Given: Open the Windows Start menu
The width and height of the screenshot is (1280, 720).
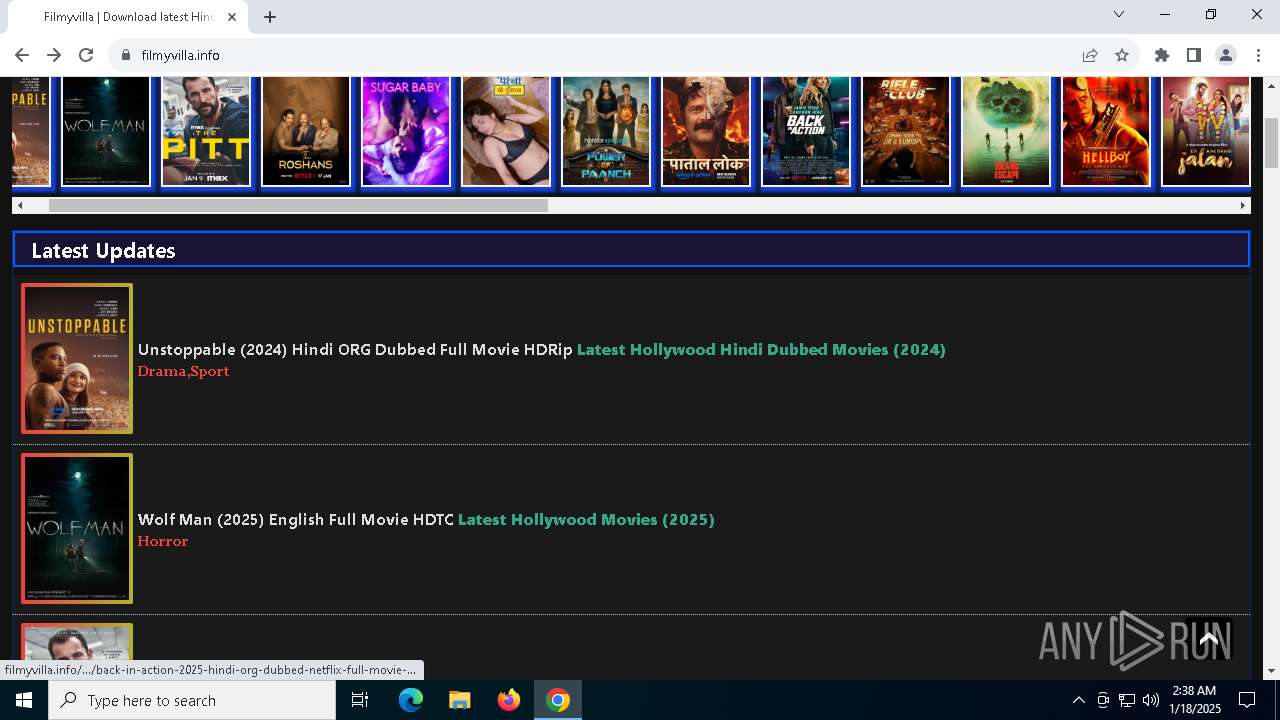Looking at the screenshot, I should coord(24,700).
